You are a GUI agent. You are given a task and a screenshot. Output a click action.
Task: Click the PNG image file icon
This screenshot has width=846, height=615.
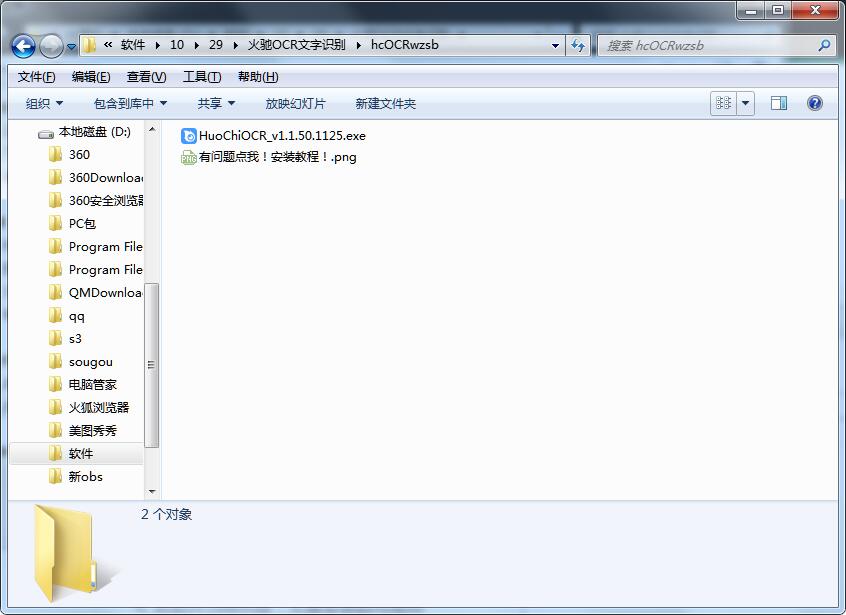pos(188,158)
